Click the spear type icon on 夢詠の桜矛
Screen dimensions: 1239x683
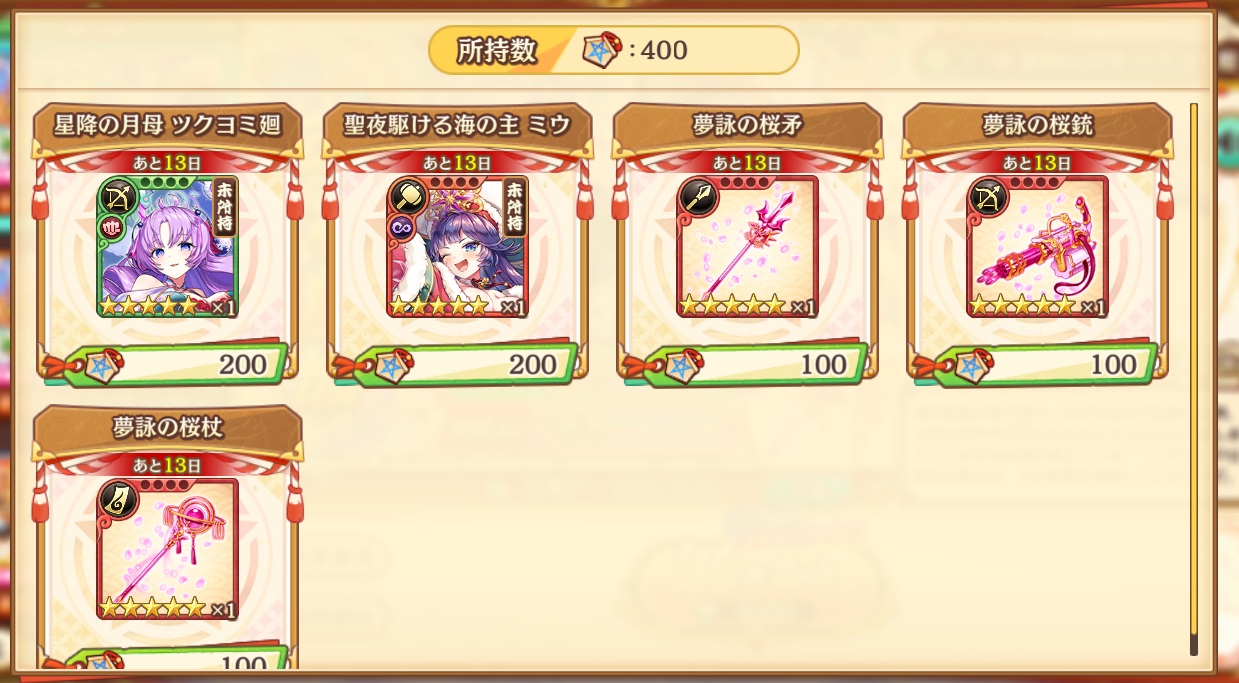[697, 196]
